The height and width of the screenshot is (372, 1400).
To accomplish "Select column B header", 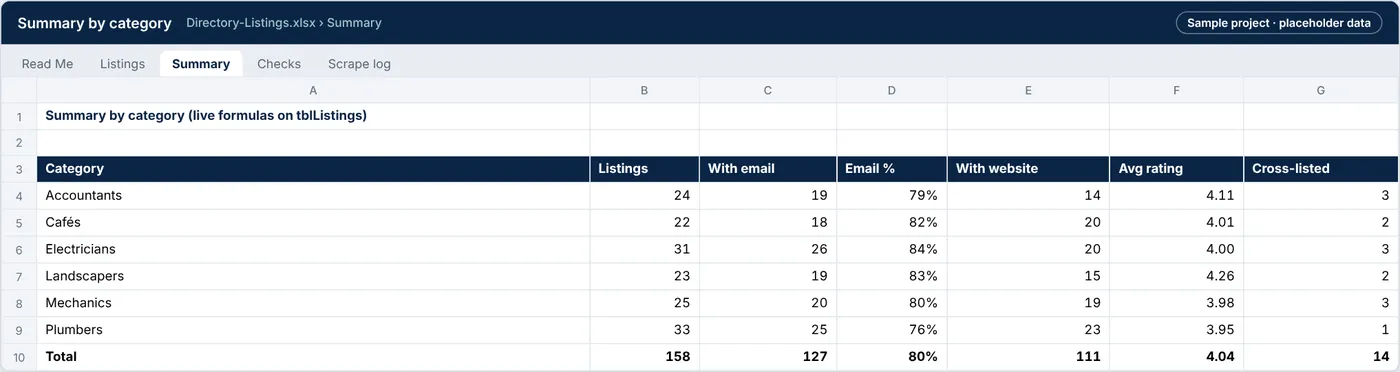I will pyautogui.click(x=644, y=90).
